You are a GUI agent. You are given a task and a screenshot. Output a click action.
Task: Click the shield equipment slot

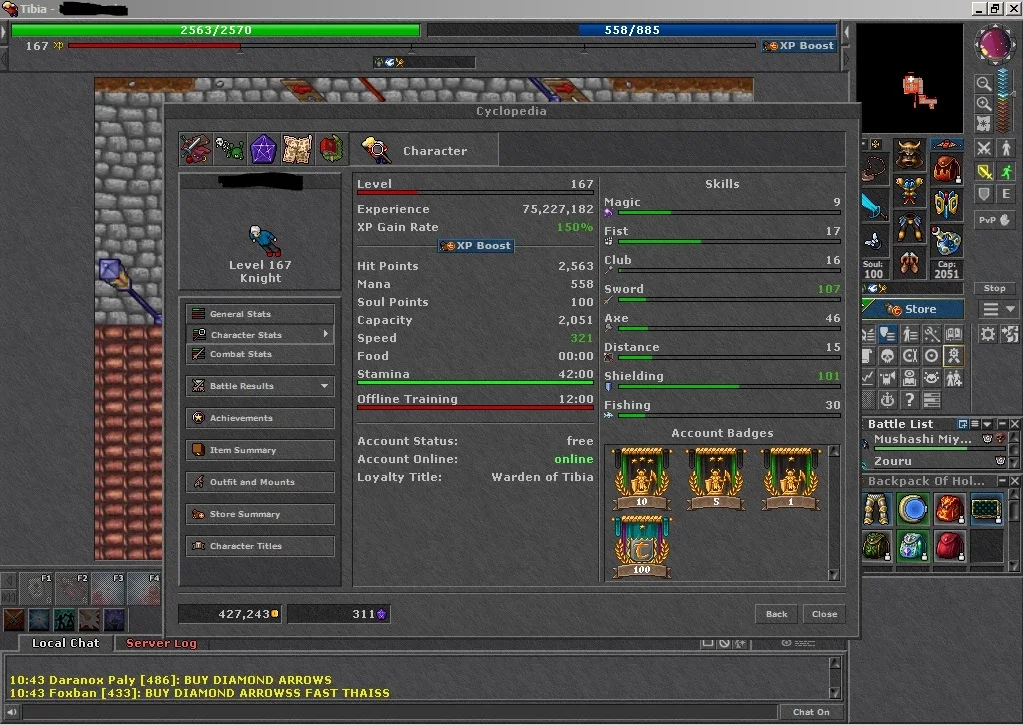[x=946, y=205]
